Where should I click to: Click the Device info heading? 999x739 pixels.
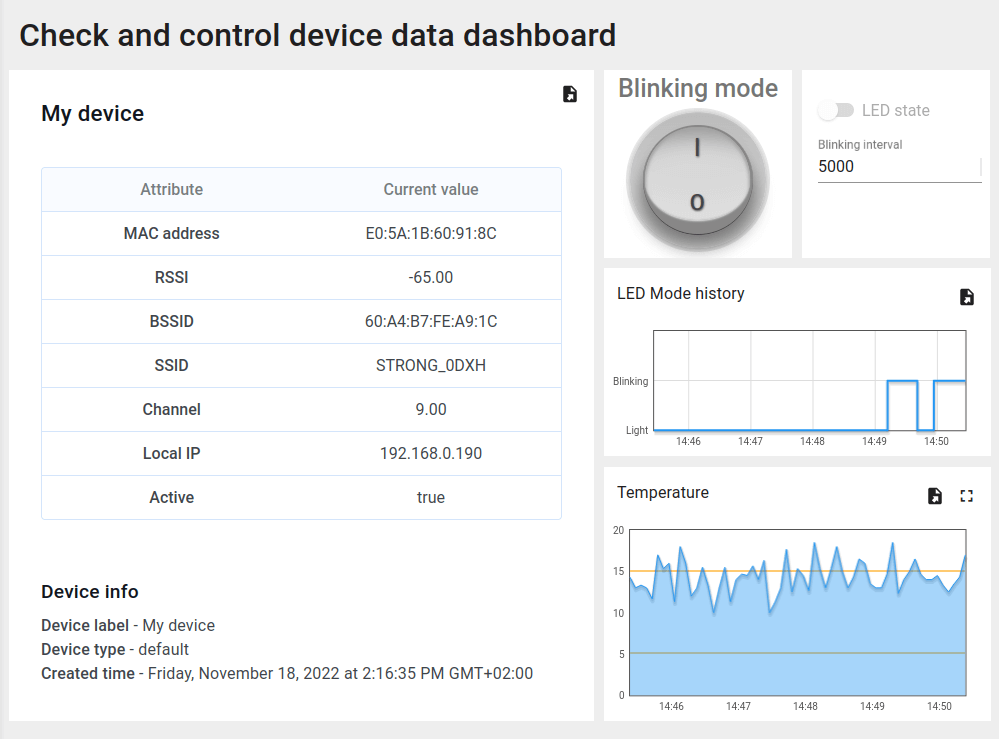89,591
